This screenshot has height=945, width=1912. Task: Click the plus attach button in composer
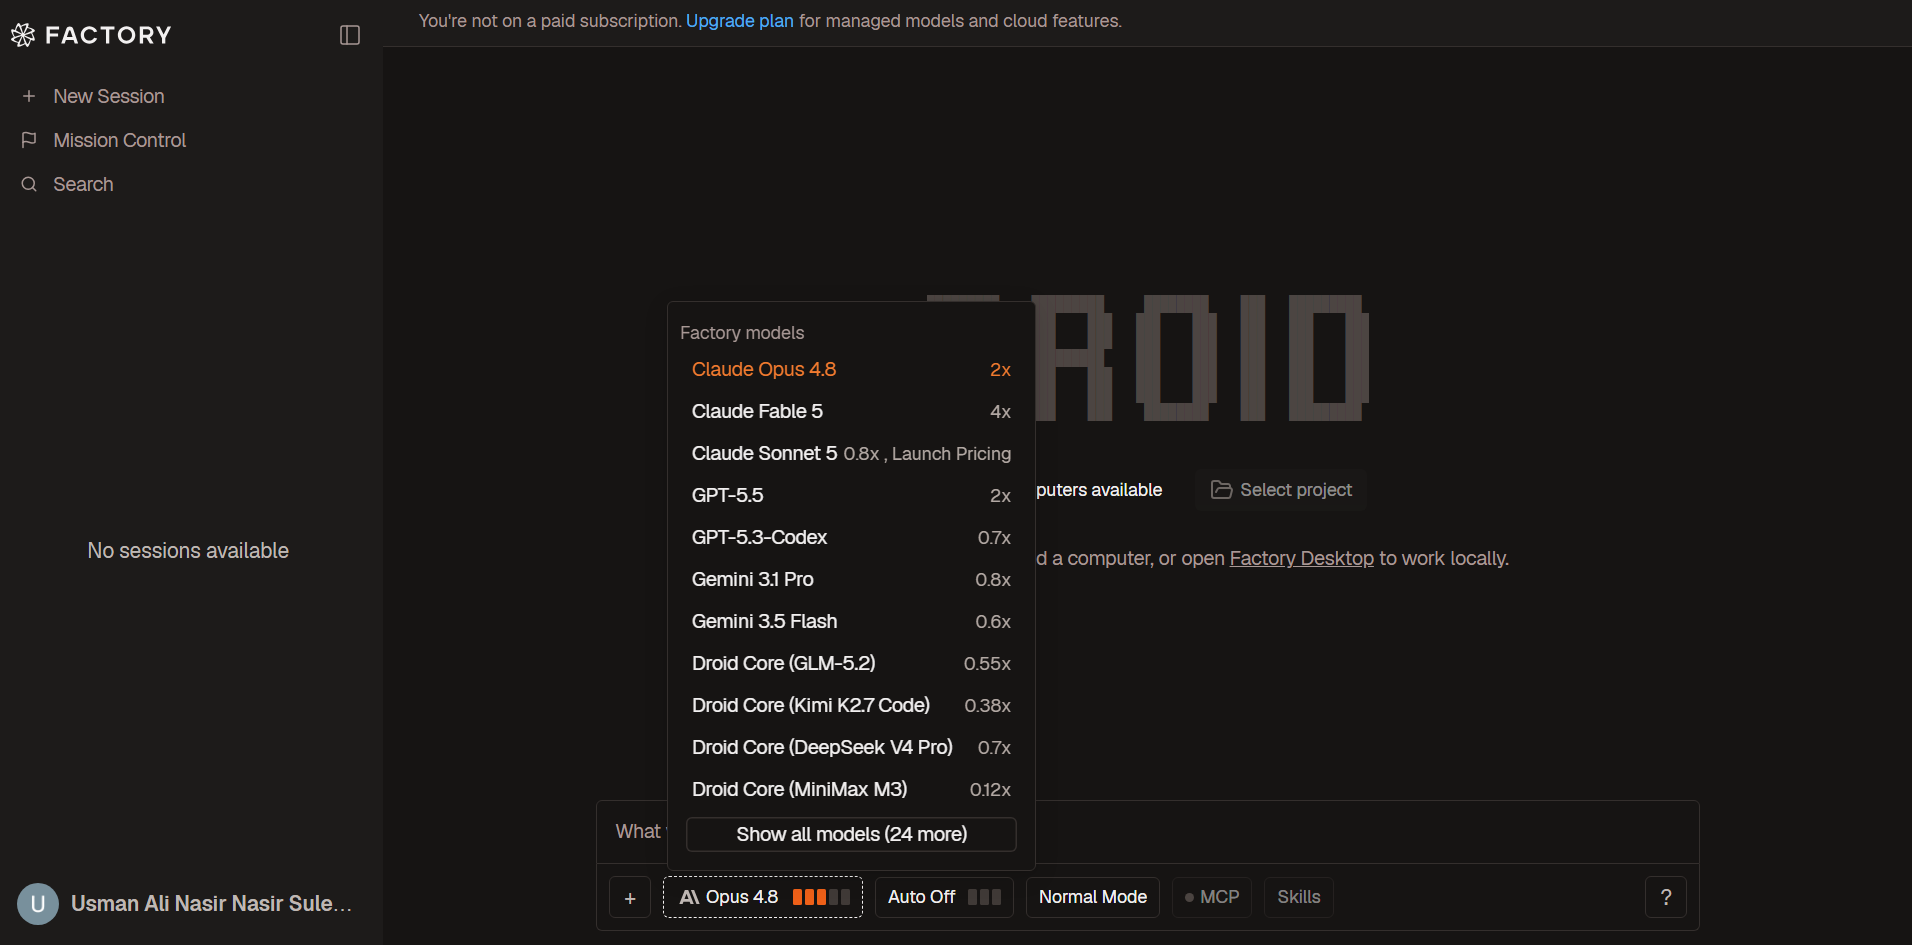[630, 898]
